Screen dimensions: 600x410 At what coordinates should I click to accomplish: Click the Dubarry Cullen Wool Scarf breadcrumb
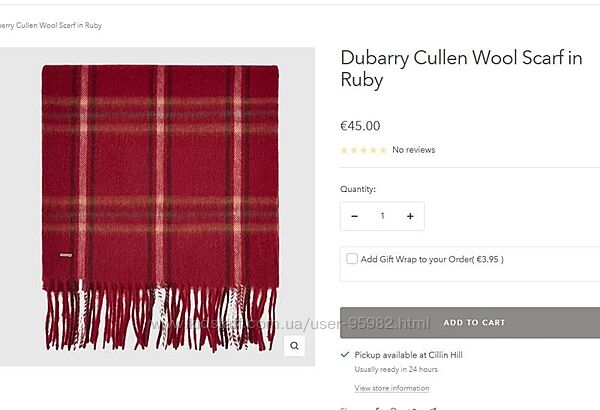tap(51, 25)
